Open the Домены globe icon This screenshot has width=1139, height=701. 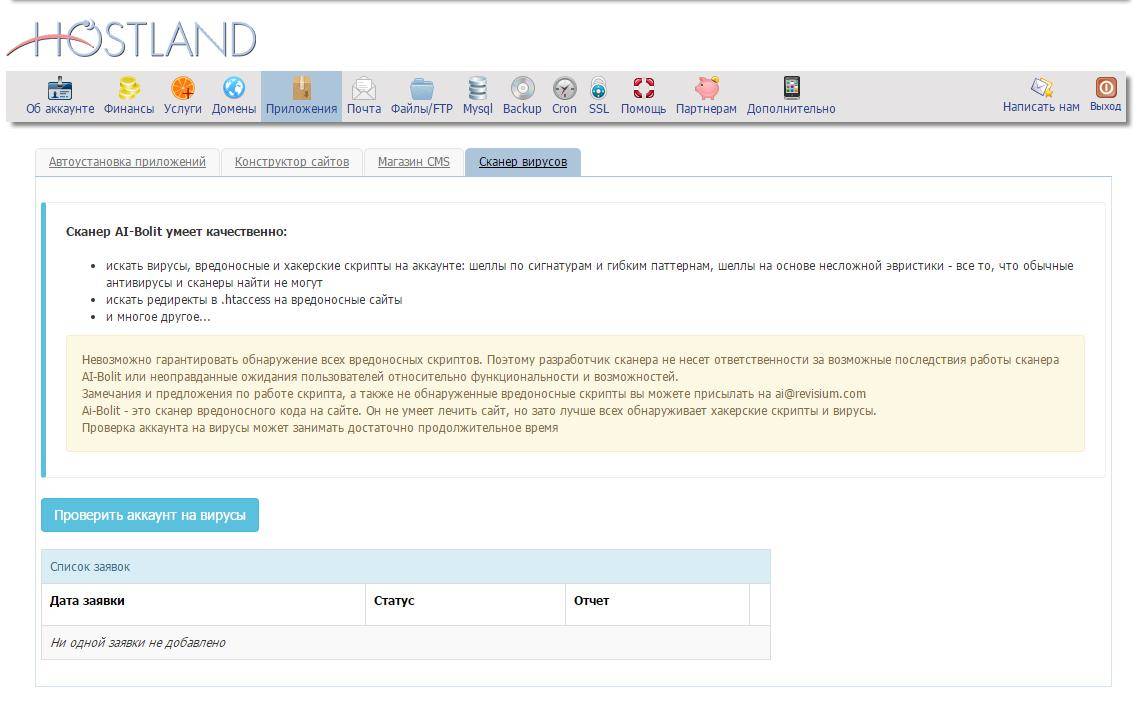[234, 89]
